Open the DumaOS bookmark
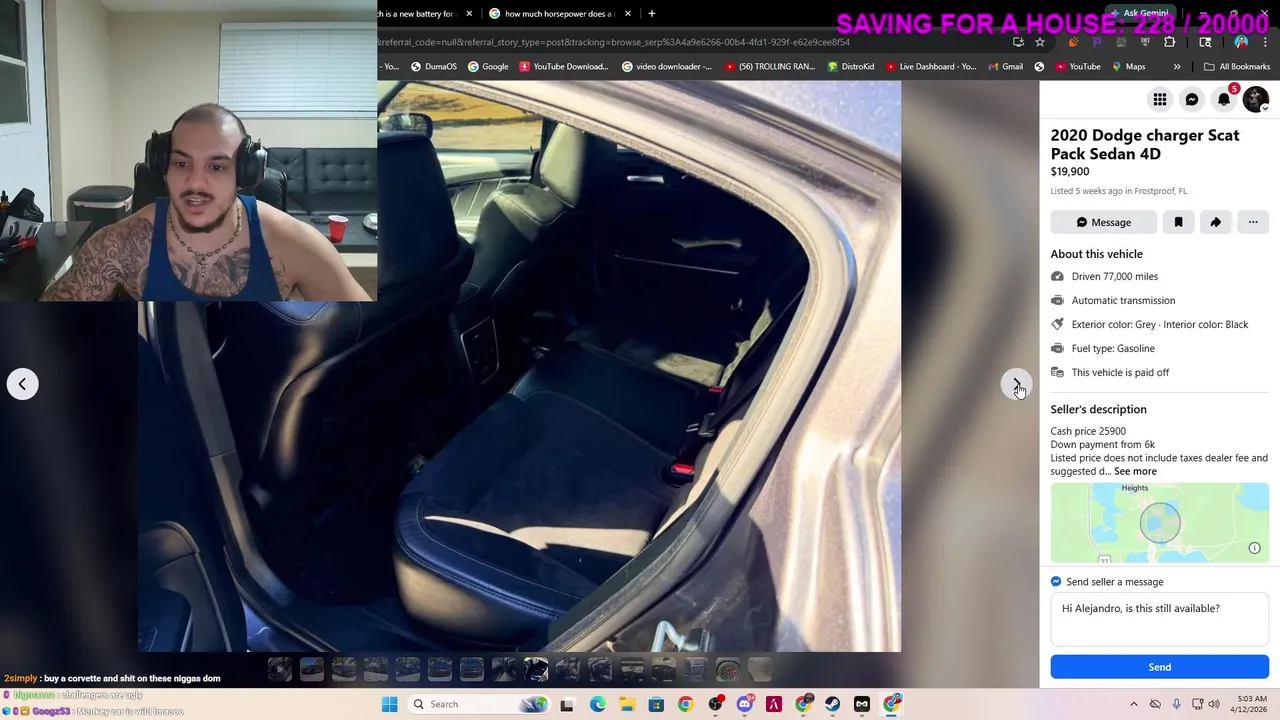 (433, 67)
